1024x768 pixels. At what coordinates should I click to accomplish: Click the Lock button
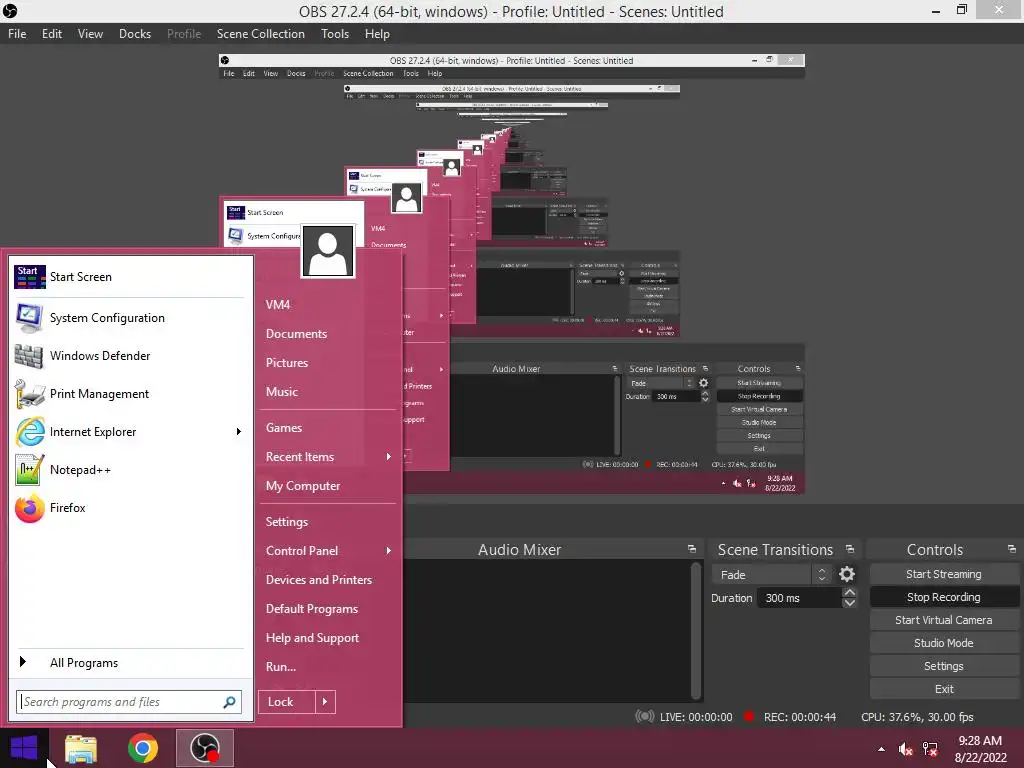(286, 702)
